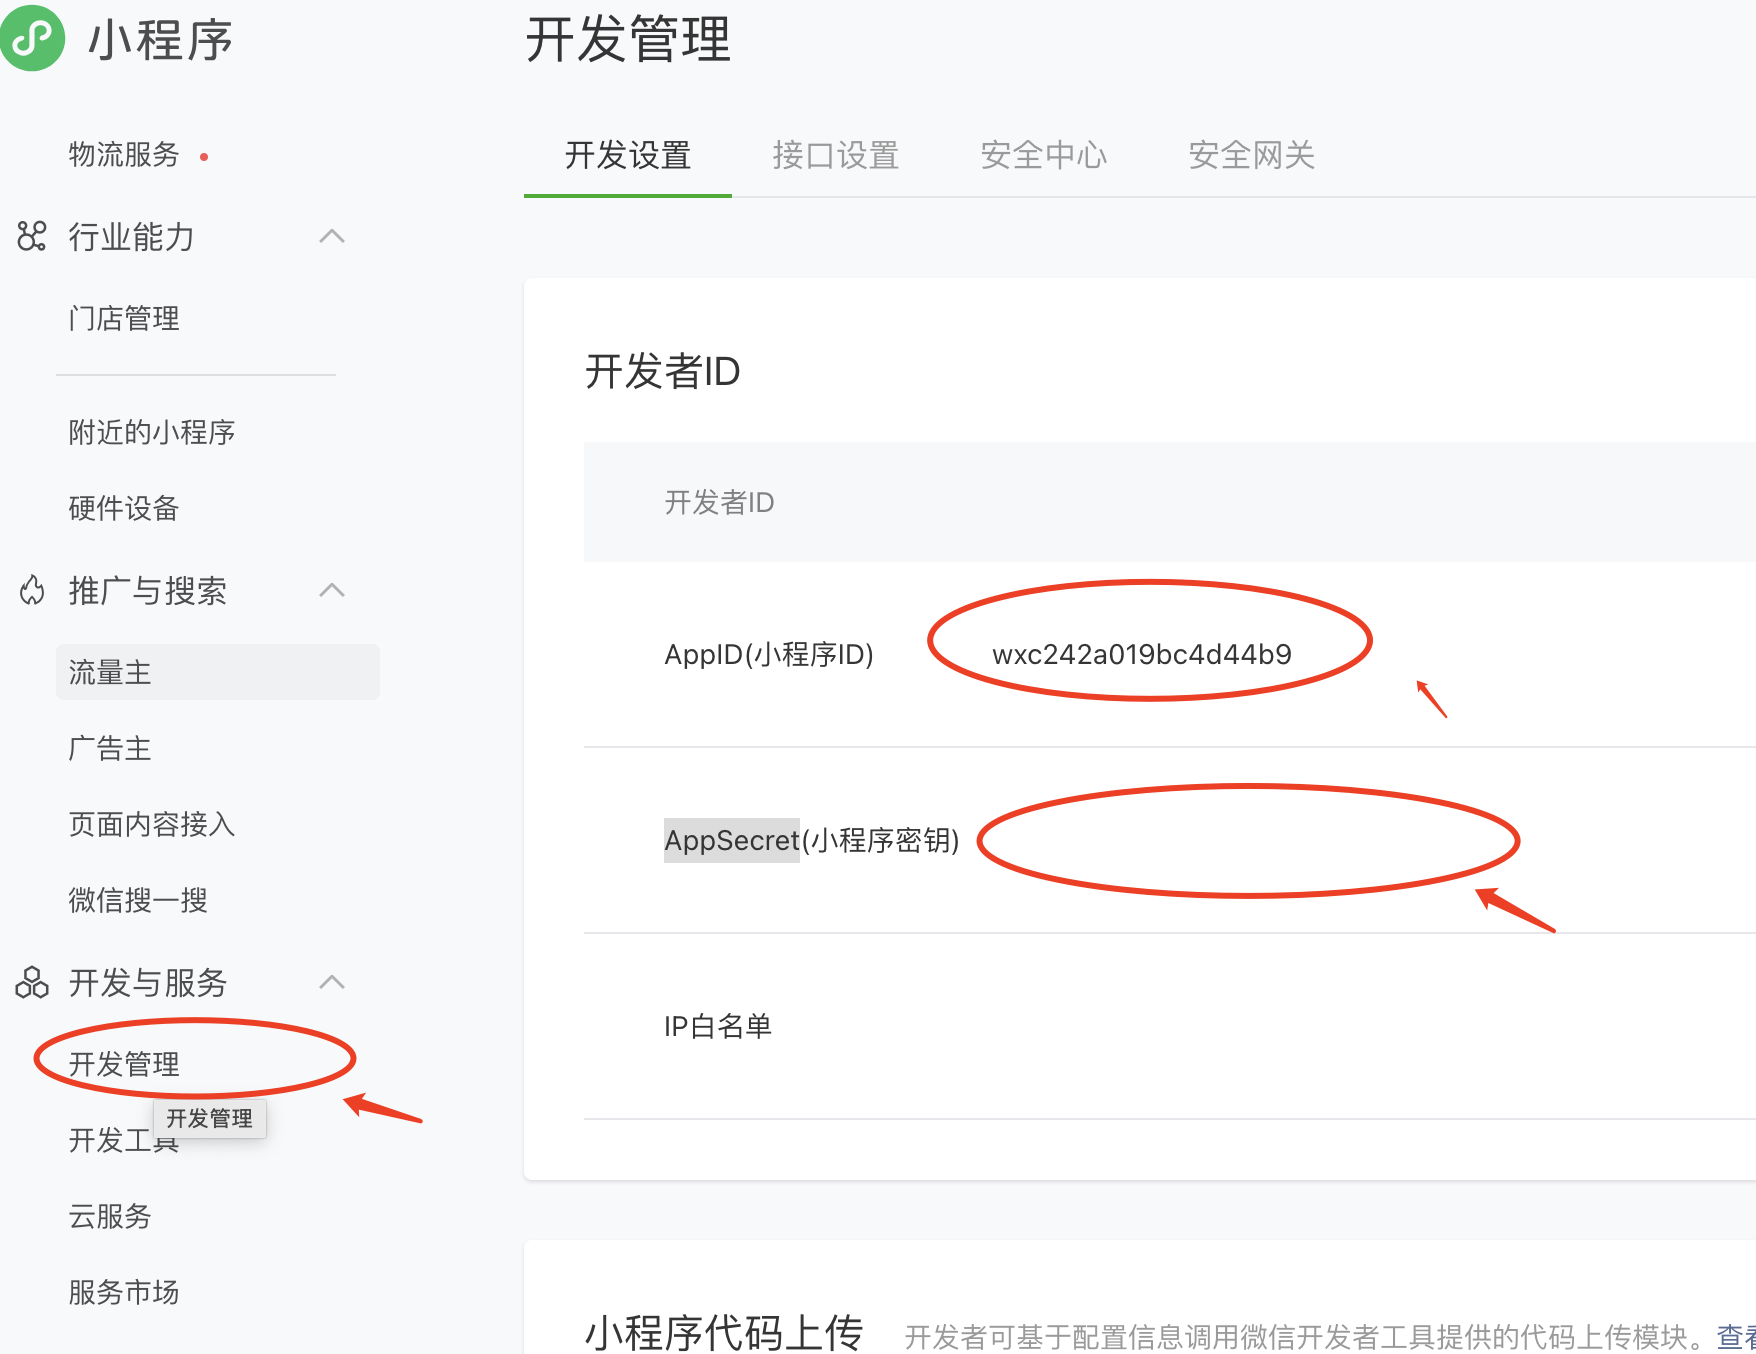Select 流量主 in the sidebar
The image size is (1756, 1354).
pos(110,672)
